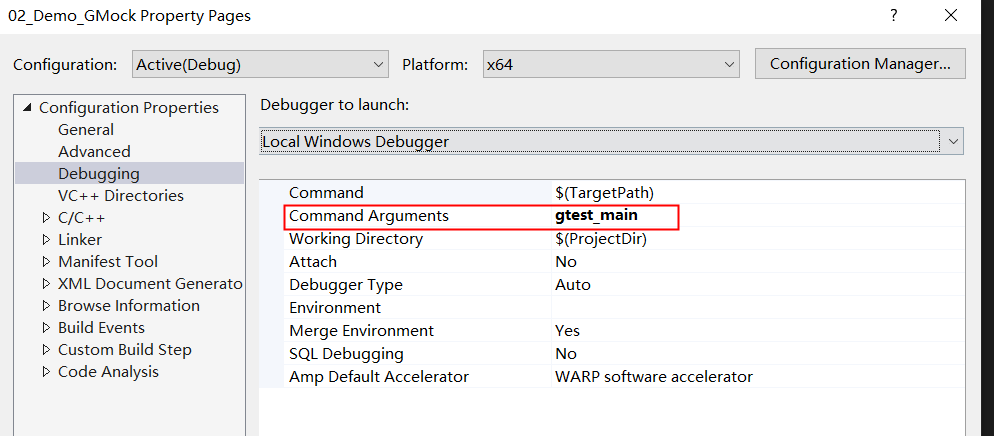The image size is (994, 436).
Task: Close the Property Pages dialog
Action: (951, 16)
